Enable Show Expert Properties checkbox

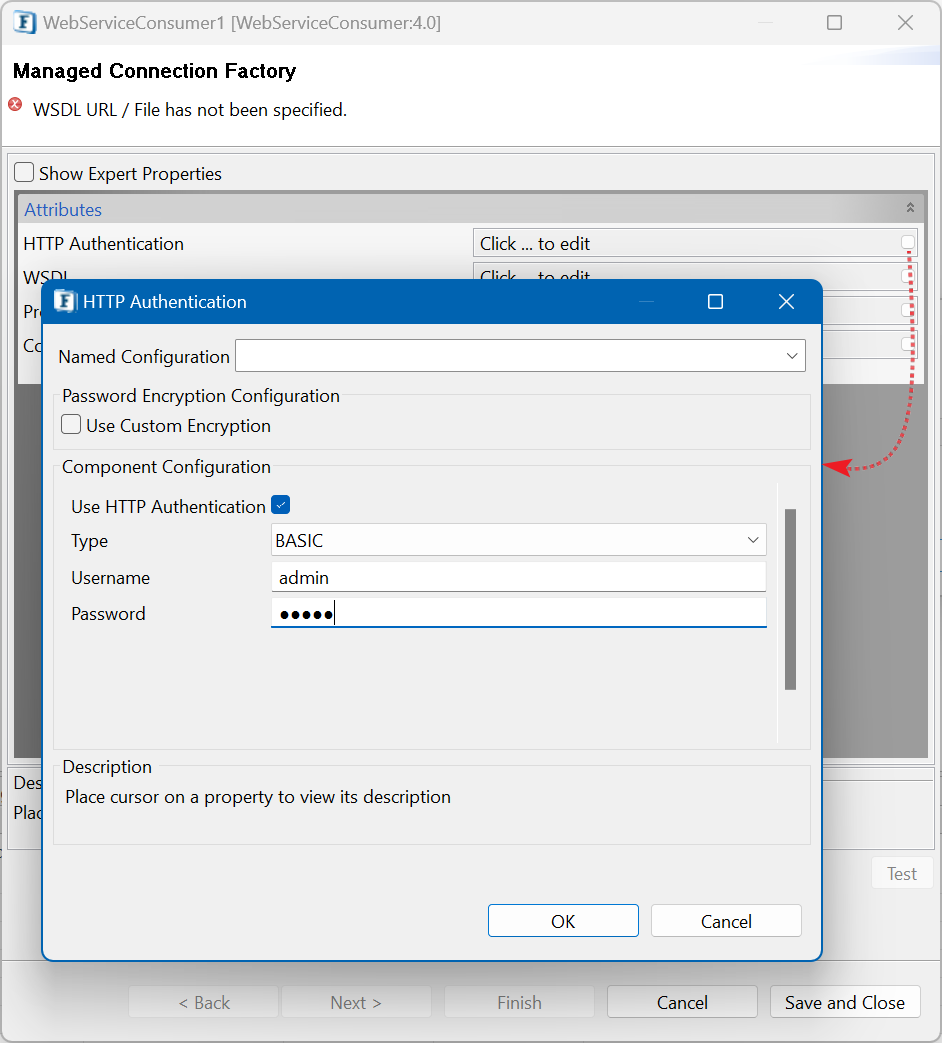pos(25,173)
